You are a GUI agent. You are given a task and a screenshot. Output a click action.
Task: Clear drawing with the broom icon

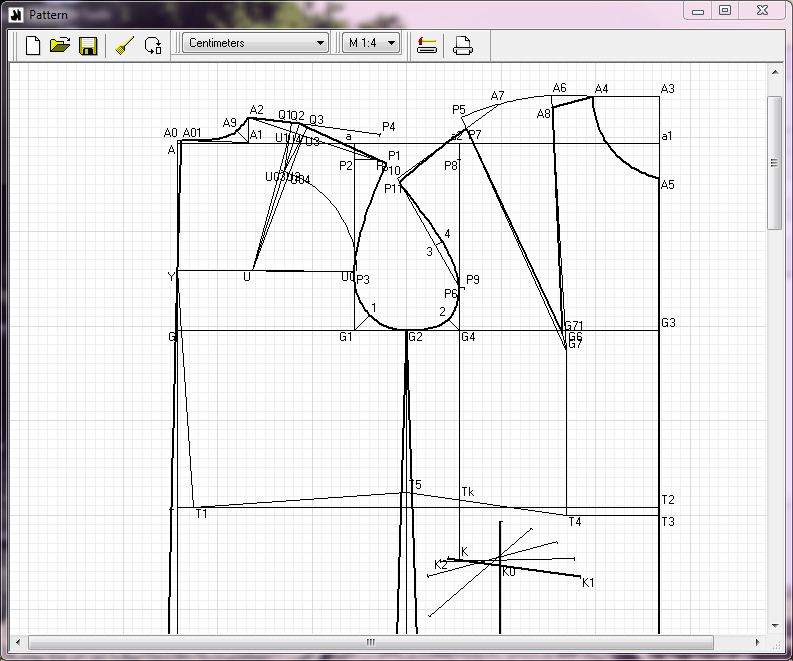(124, 46)
